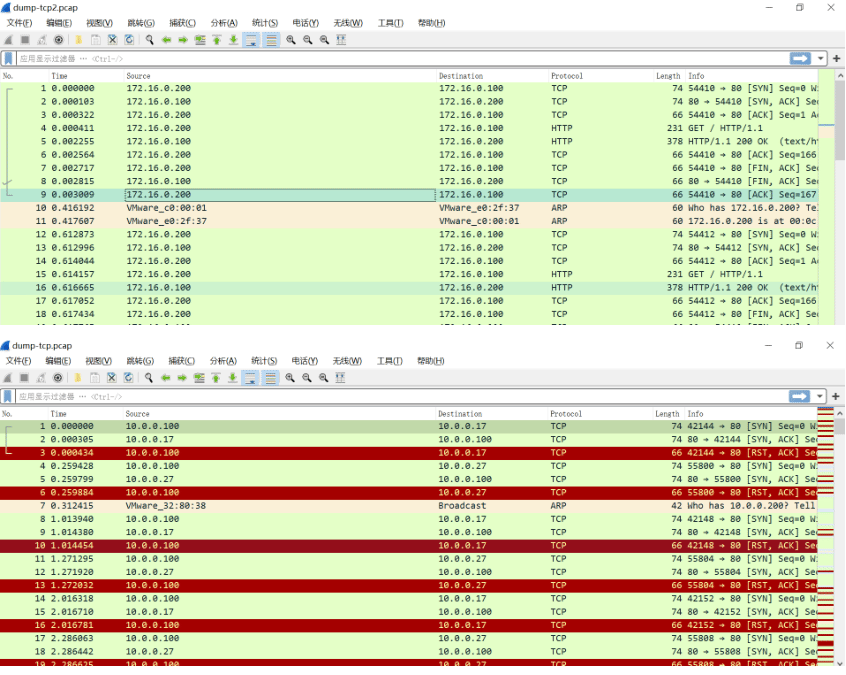Click Zoom in icon in dump-tcp2.pcap toolbar
Screen dimensions: 846x675
(291, 40)
